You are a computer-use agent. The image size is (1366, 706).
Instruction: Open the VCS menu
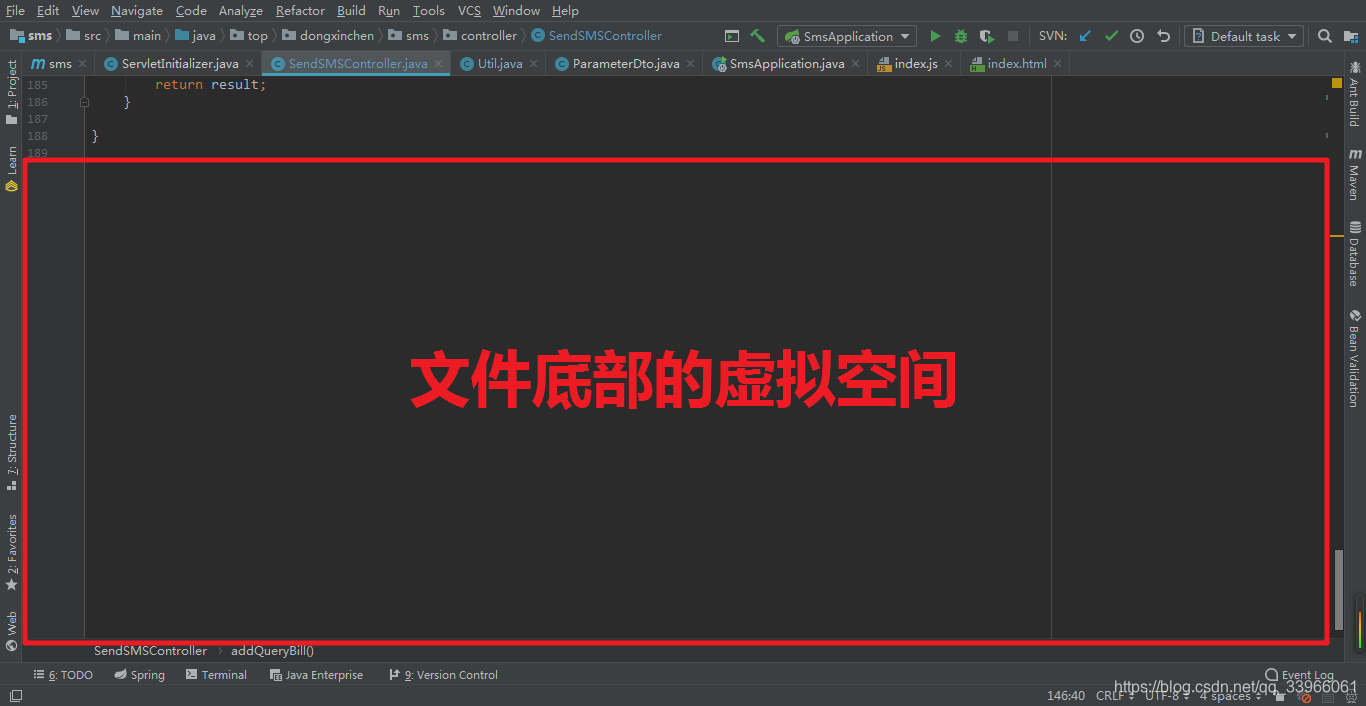pos(469,10)
